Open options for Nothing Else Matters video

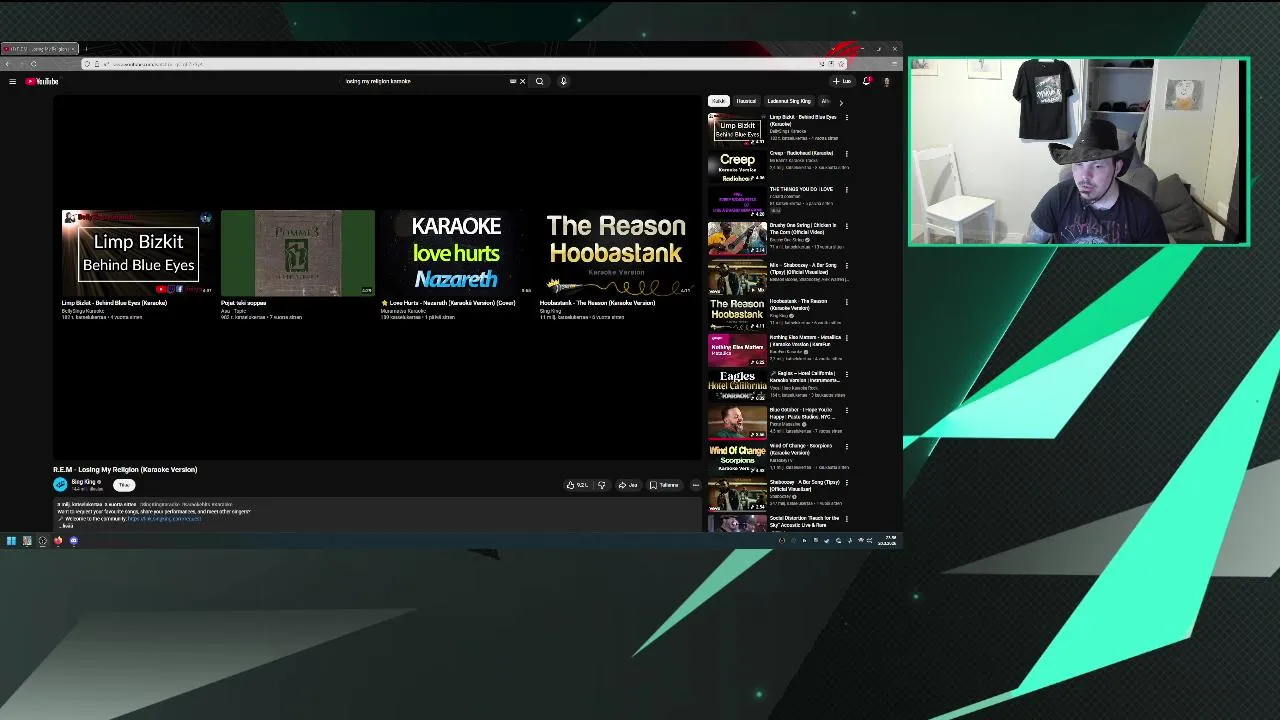(x=846, y=337)
